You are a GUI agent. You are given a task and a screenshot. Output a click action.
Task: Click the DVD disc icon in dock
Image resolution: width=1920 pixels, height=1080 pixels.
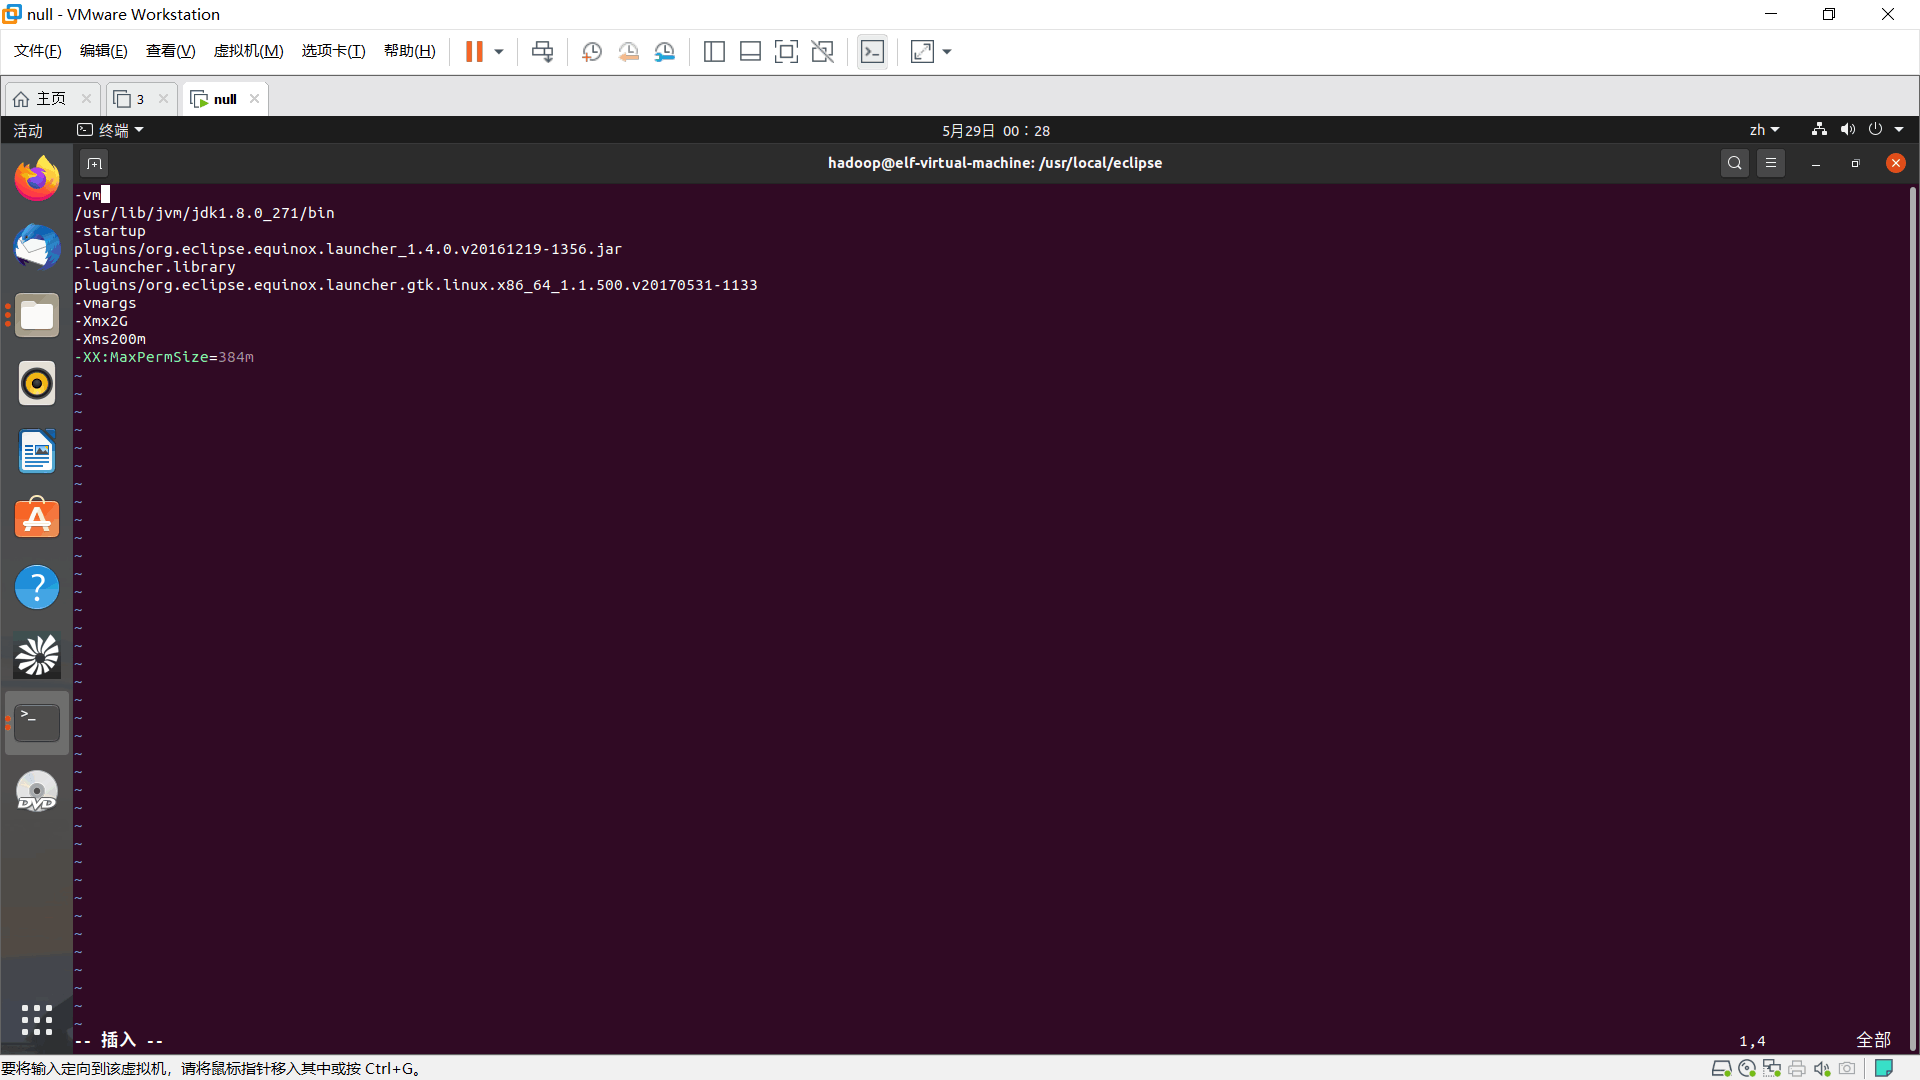click(37, 791)
